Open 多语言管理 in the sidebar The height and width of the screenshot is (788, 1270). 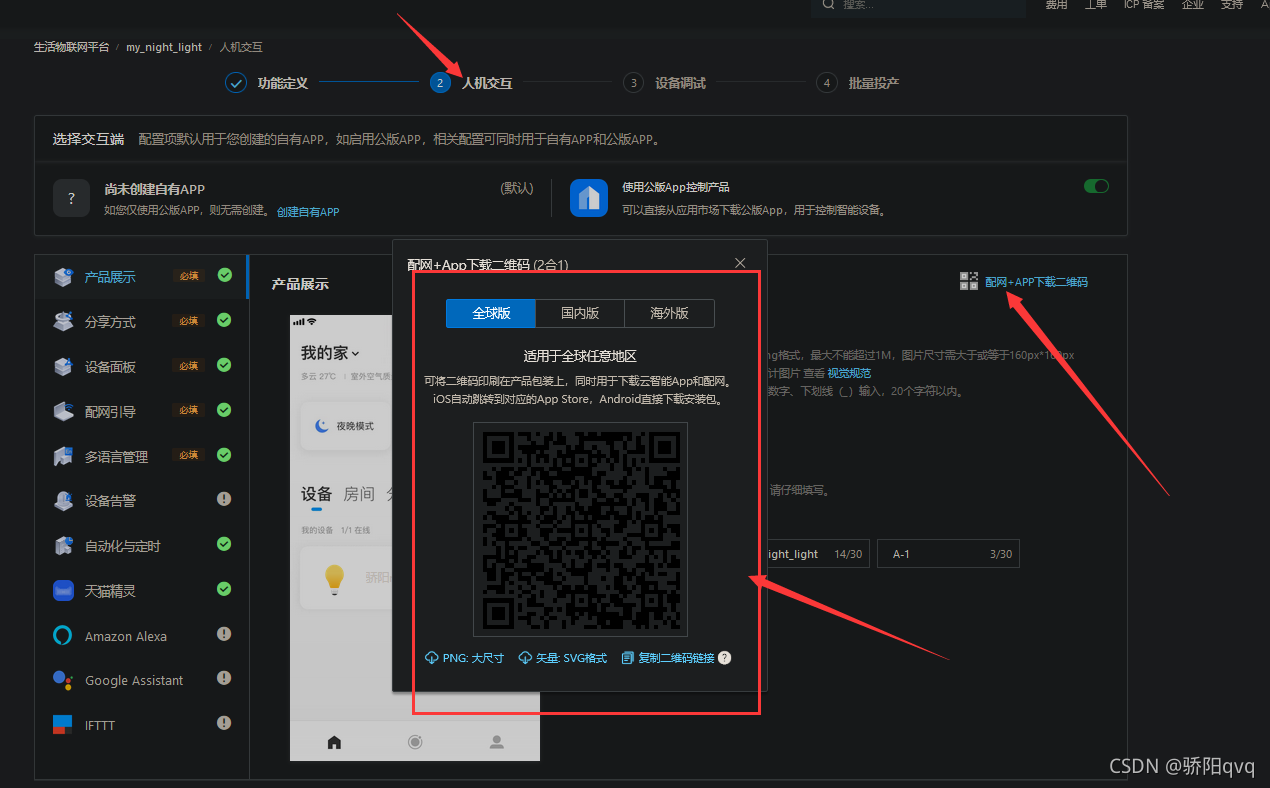[141, 456]
